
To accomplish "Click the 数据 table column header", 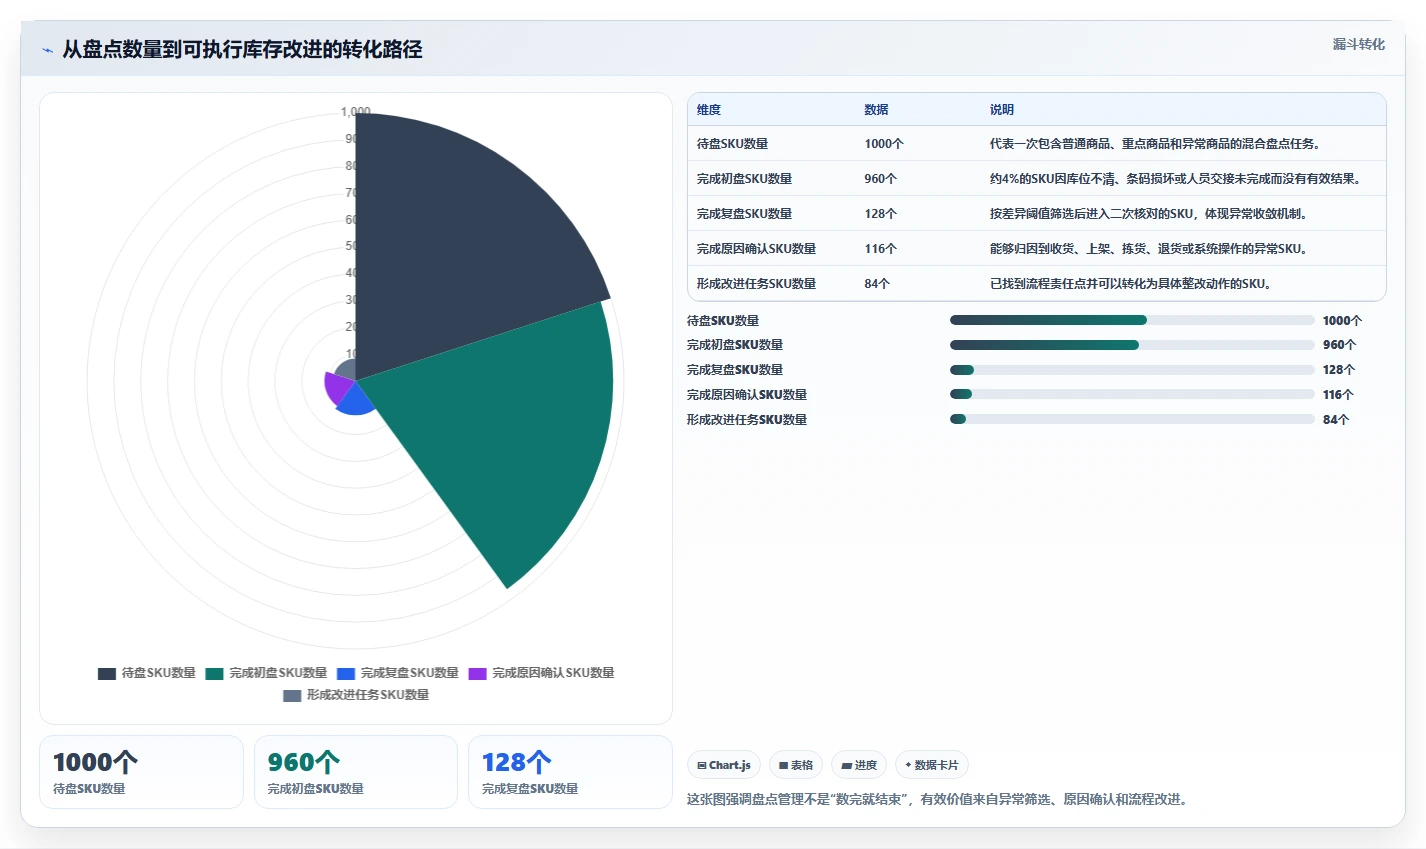I will click(x=877, y=110).
